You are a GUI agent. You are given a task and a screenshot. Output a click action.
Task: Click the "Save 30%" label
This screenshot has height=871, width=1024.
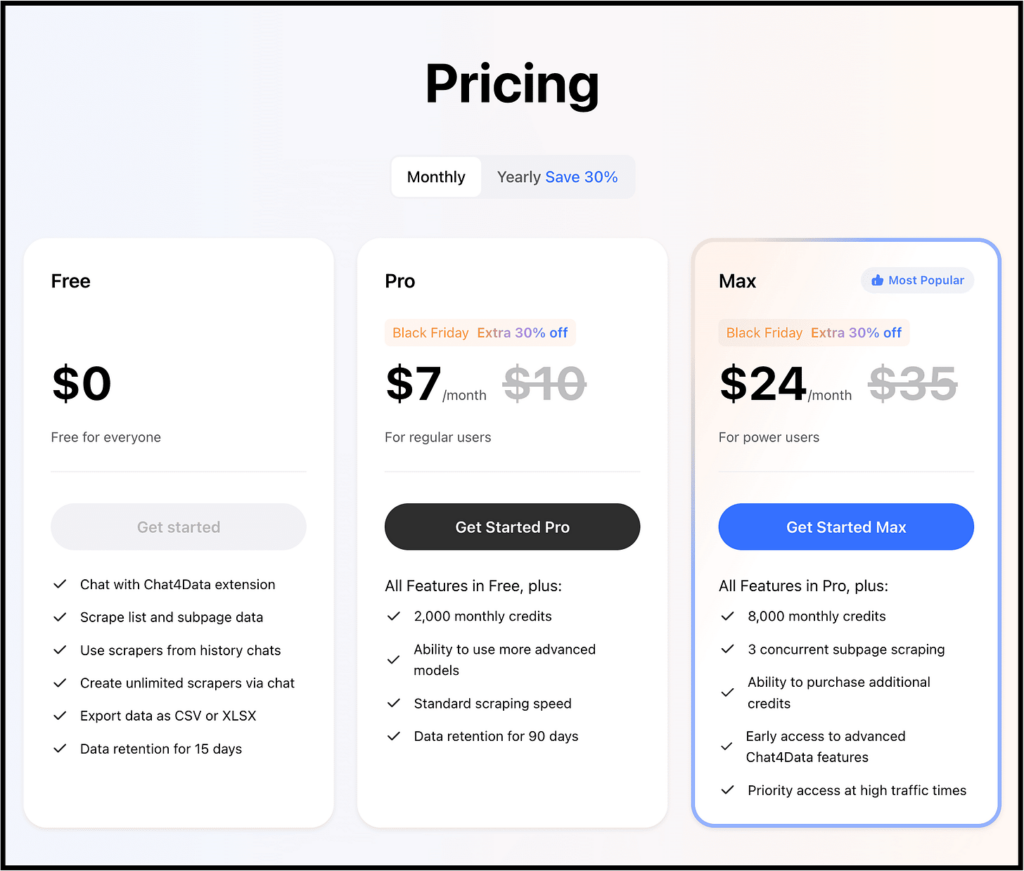581,176
